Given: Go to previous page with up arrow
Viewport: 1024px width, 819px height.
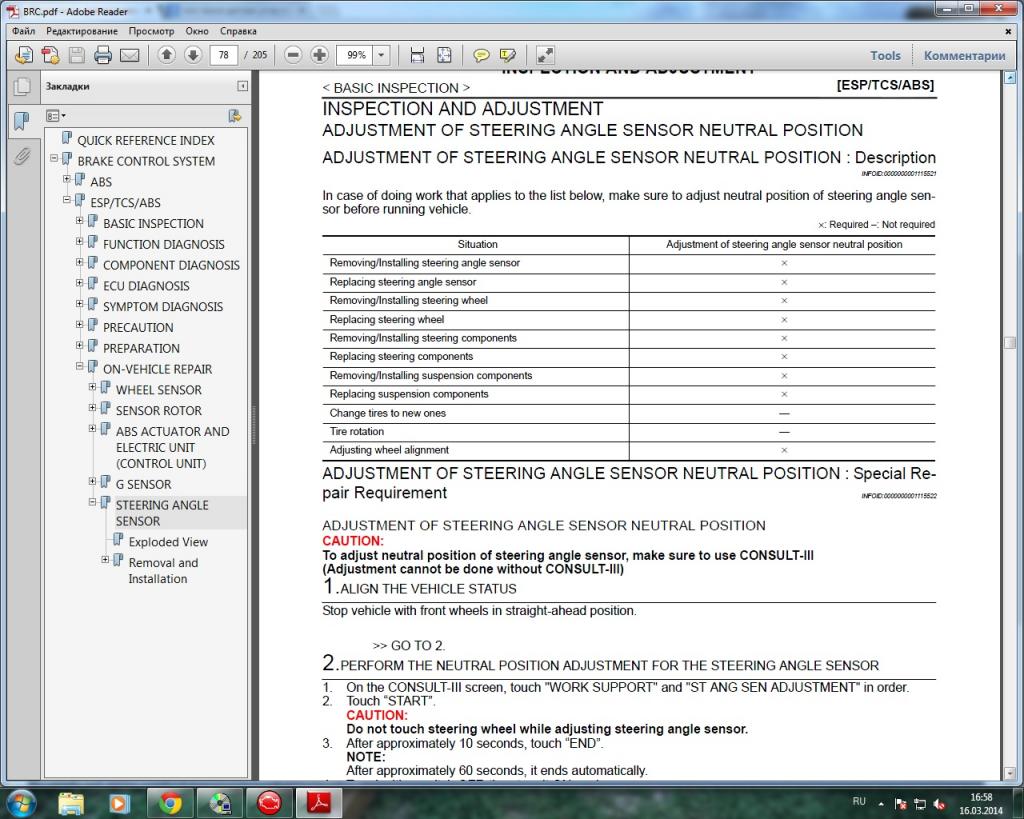Looking at the screenshot, I should click(166, 55).
